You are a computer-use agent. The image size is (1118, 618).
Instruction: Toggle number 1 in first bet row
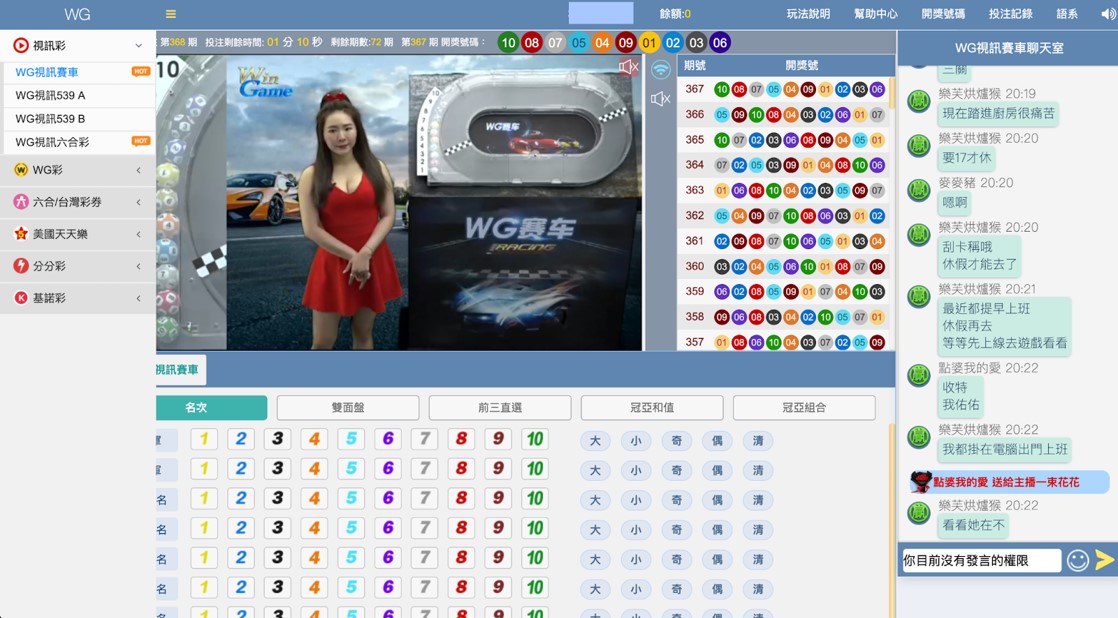point(204,439)
